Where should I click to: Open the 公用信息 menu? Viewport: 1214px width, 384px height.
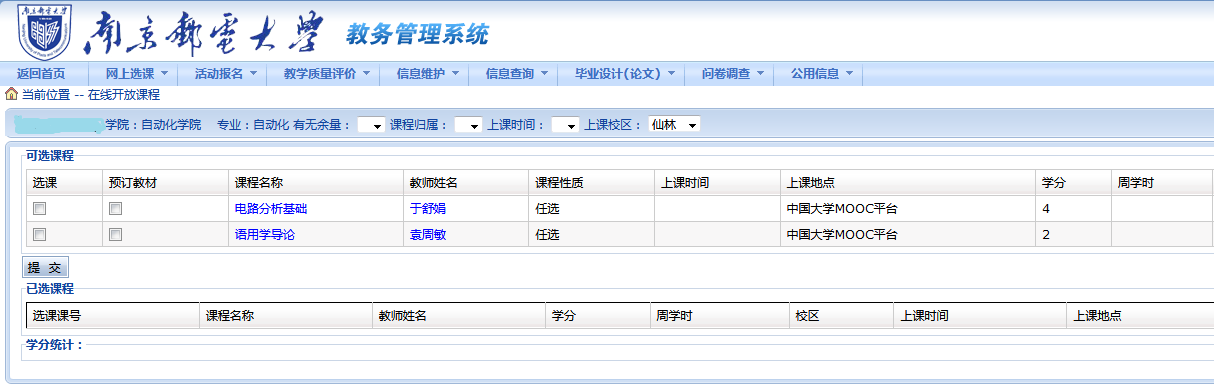click(815, 73)
